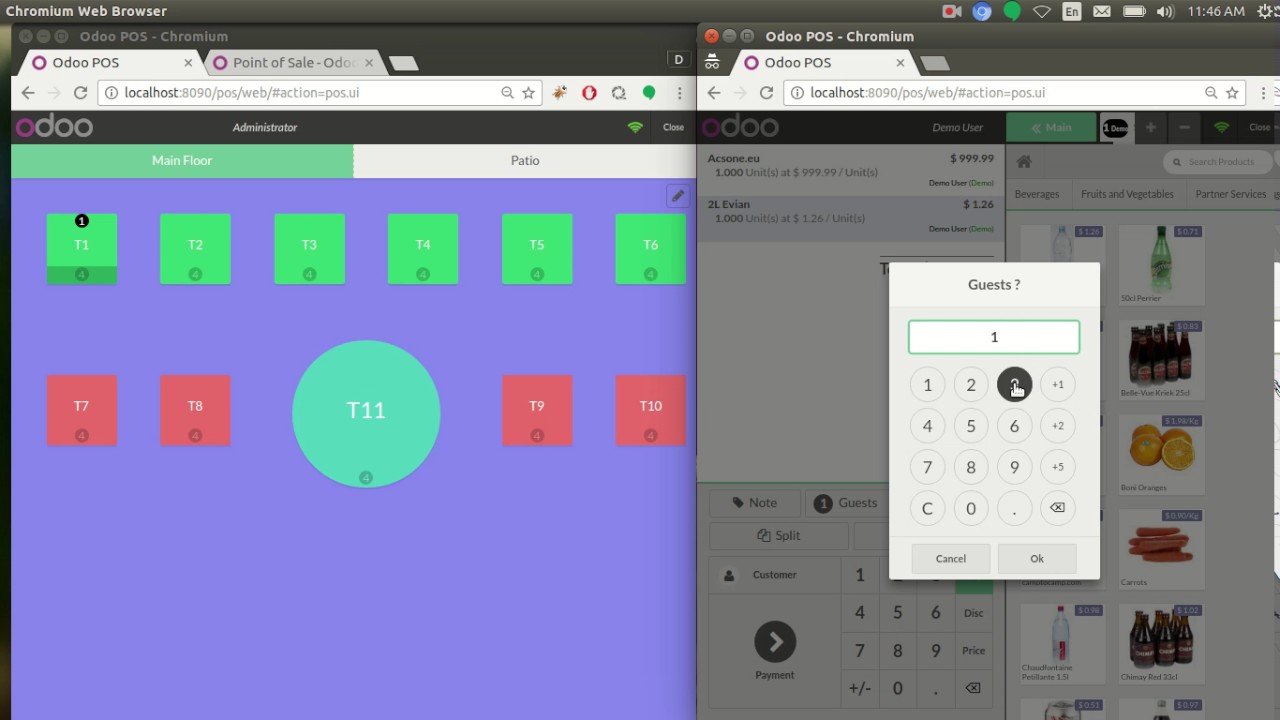The image size is (1280, 720).
Task: Select the 2L Evian order line
Action: pos(851,217)
